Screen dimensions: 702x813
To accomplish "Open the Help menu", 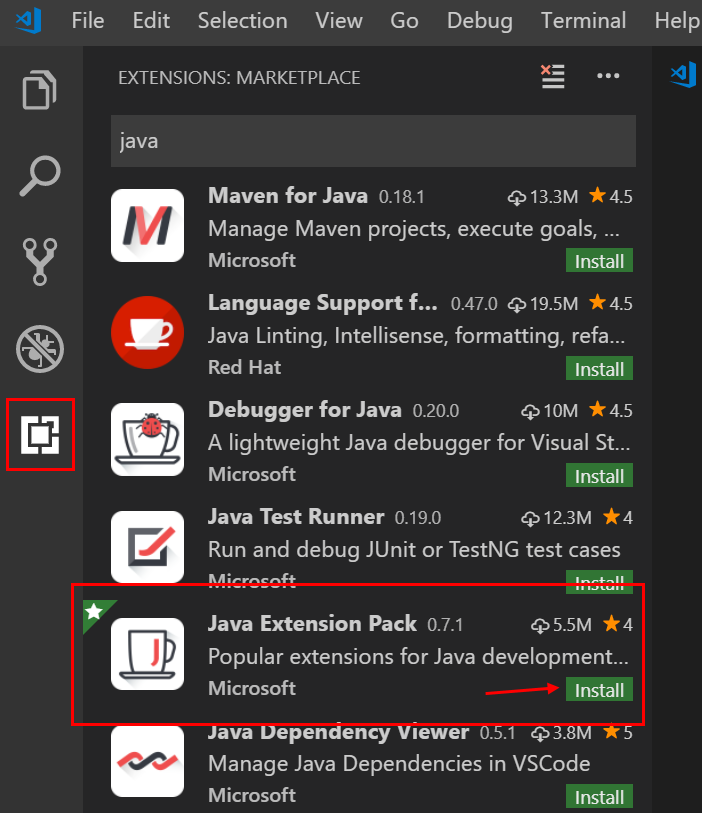I will coord(678,21).
